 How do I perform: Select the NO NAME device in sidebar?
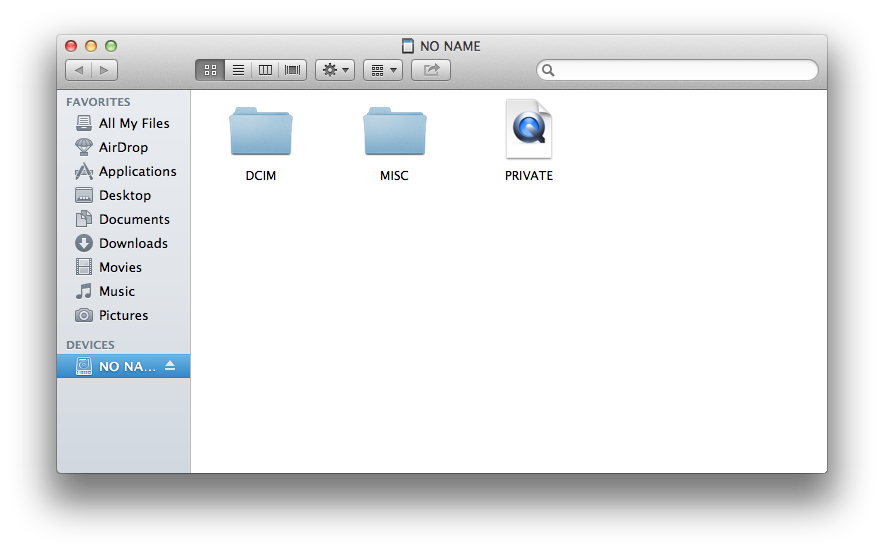[123, 366]
